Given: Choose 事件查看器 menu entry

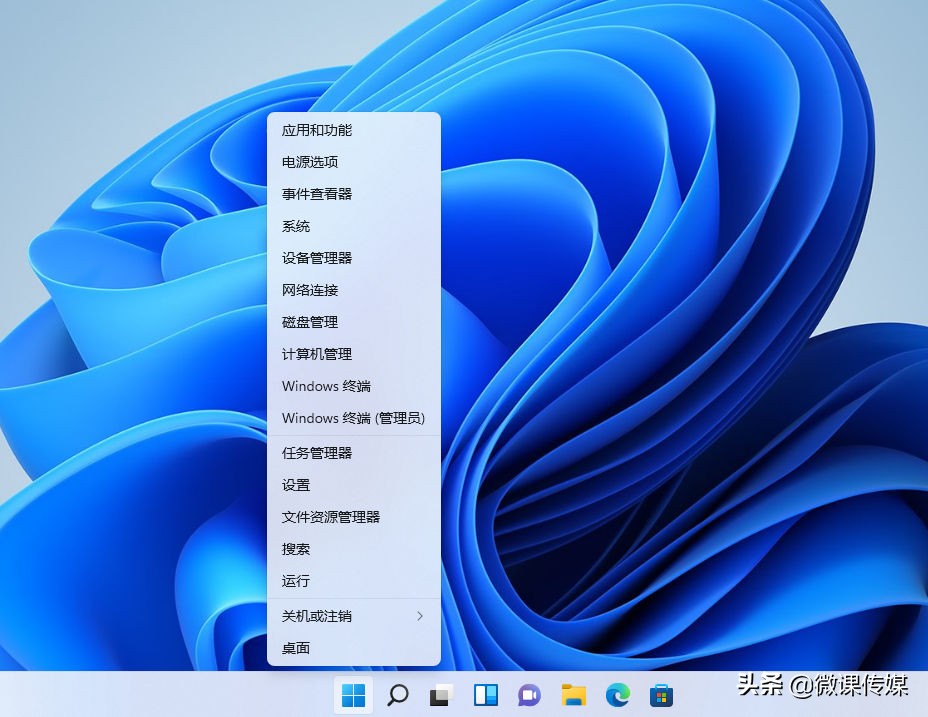Looking at the screenshot, I should click(x=317, y=194).
